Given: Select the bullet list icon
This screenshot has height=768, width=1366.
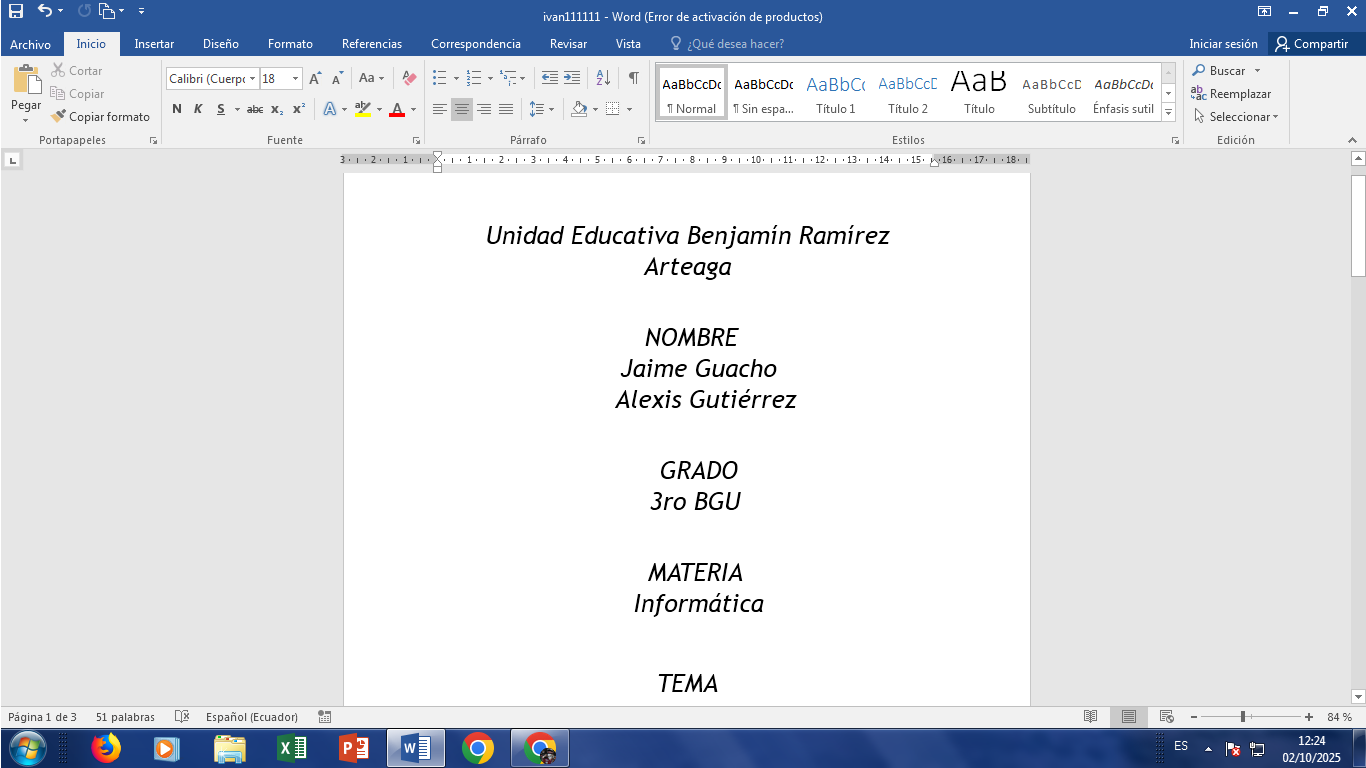Looking at the screenshot, I should click(439, 78).
